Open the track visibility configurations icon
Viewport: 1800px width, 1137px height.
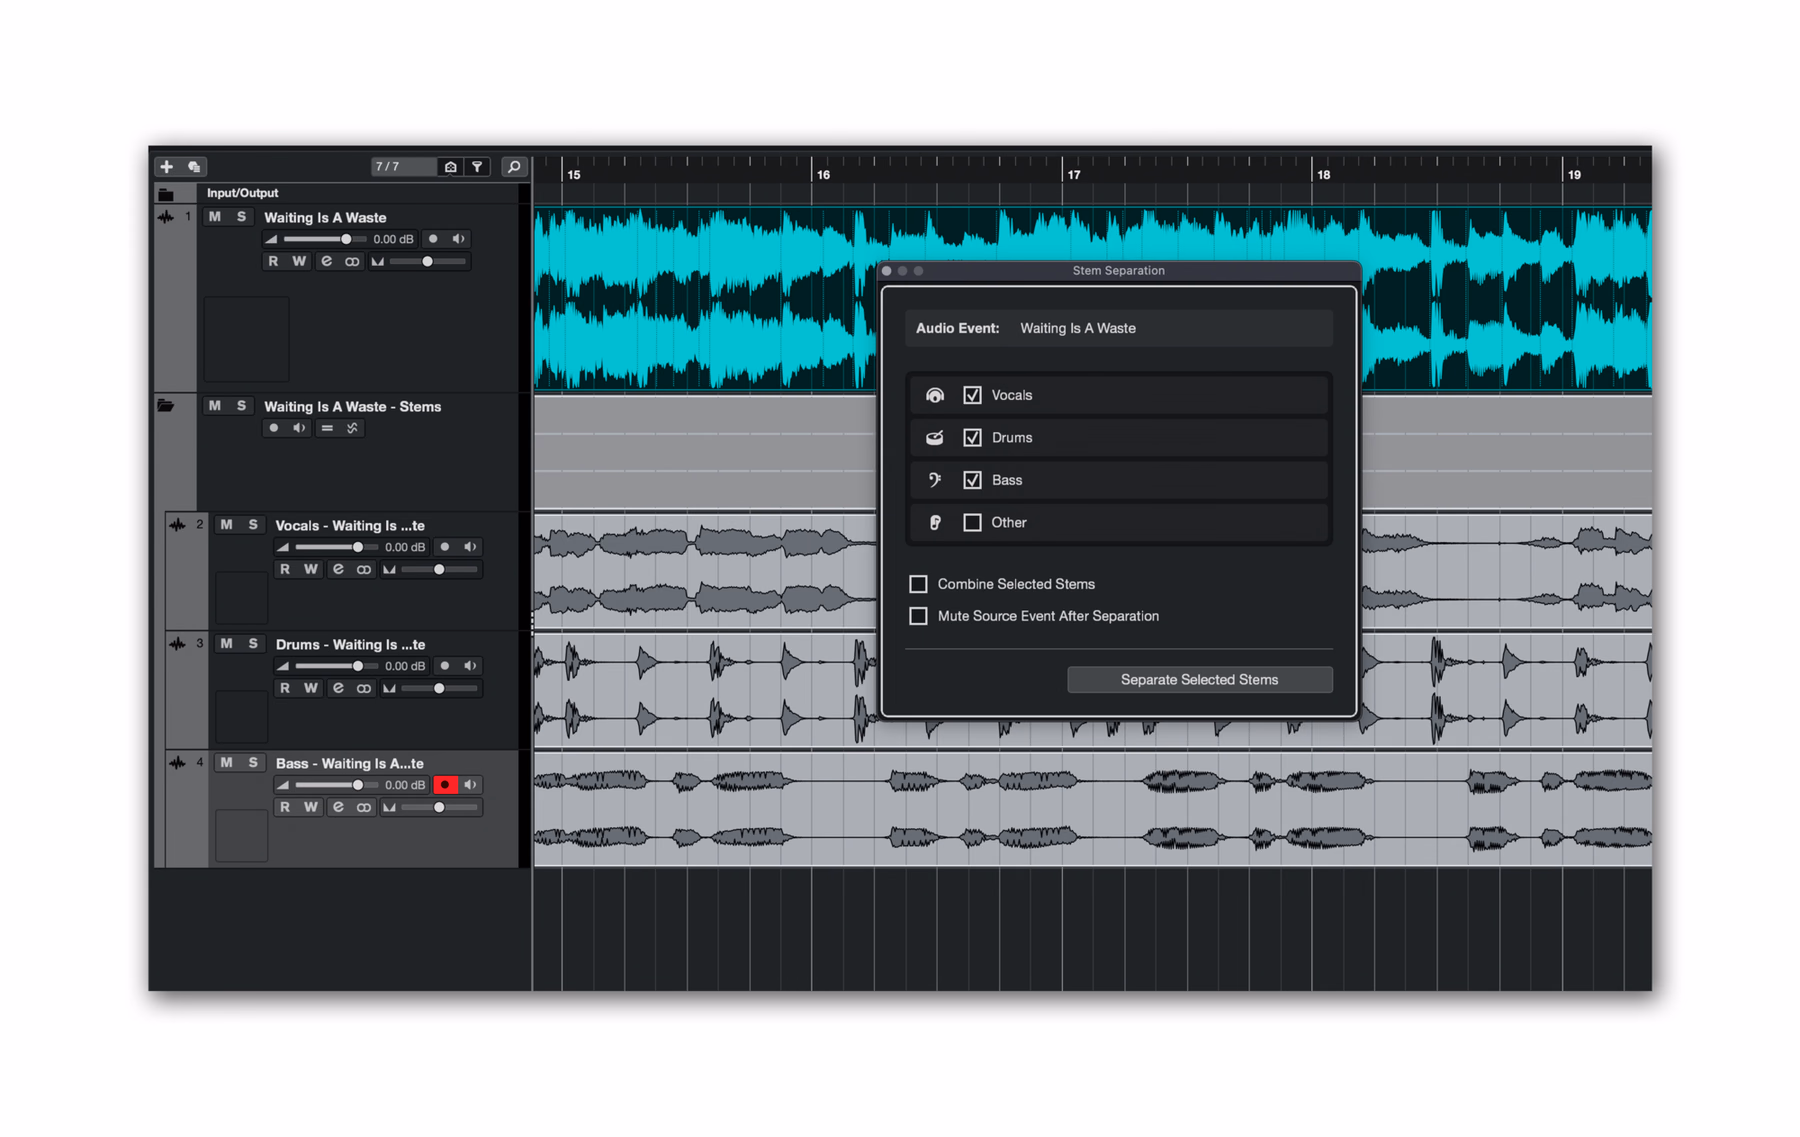(451, 167)
